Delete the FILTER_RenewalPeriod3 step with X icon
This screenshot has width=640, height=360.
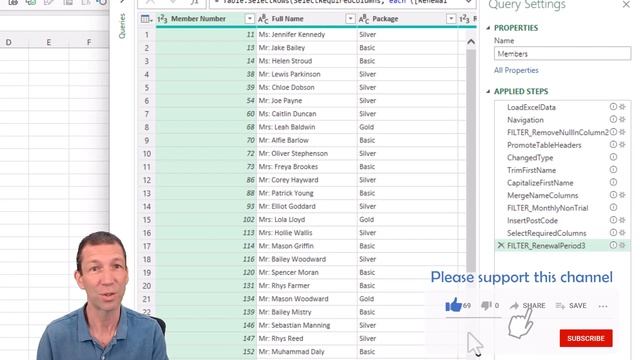click(x=501, y=245)
